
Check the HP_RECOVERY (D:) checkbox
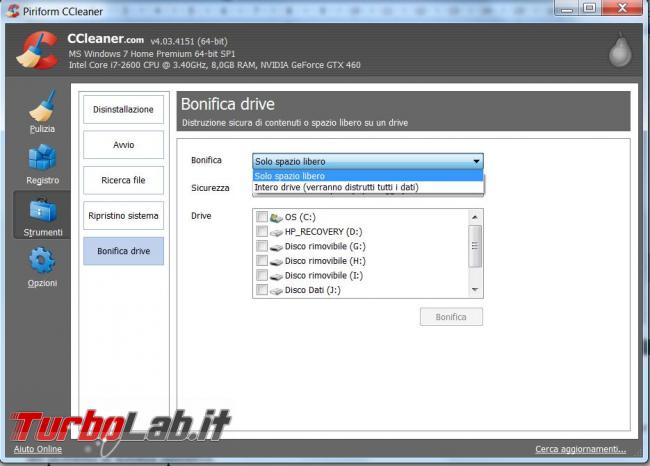point(262,231)
